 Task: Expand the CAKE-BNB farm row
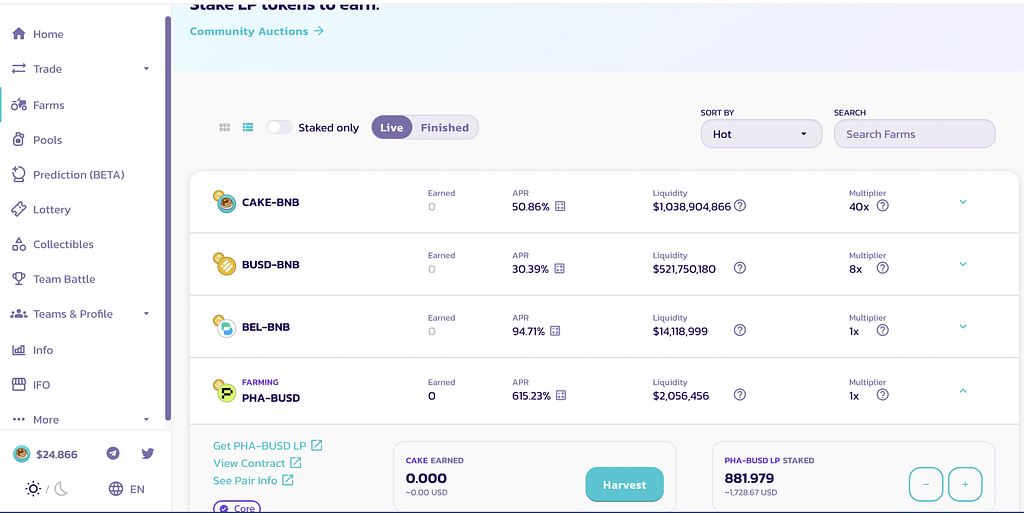point(963,202)
